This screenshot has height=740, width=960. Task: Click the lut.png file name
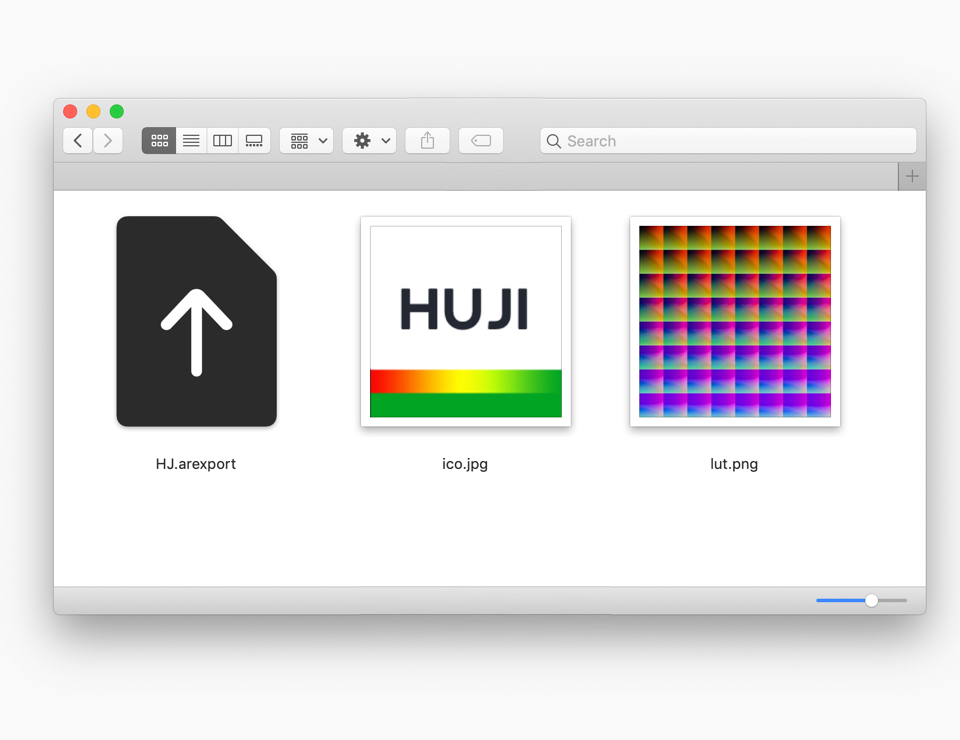pos(734,464)
